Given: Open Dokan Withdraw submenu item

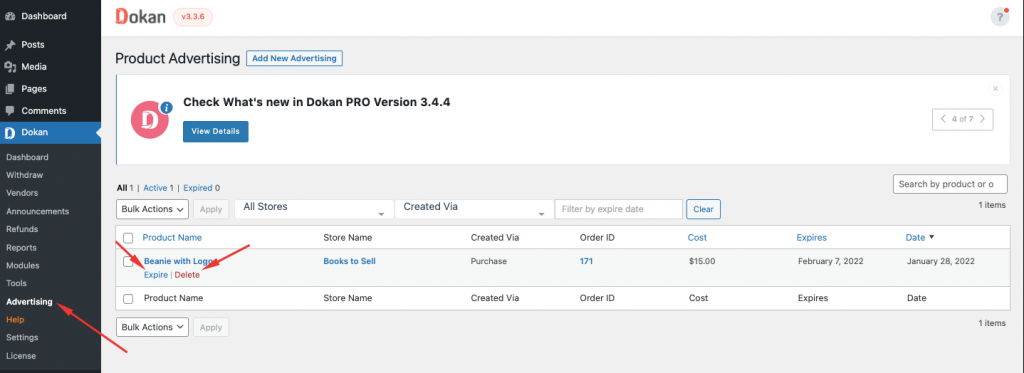Looking at the screenshot, I should coord(24,175).
